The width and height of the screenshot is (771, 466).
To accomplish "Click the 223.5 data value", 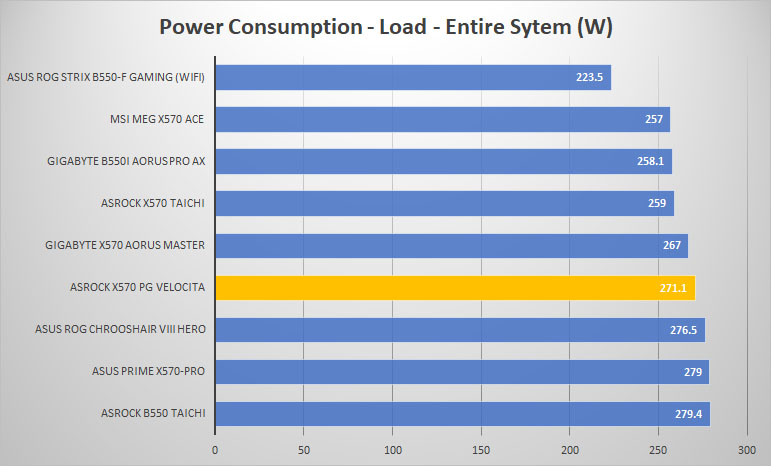I will coord(590,77).
